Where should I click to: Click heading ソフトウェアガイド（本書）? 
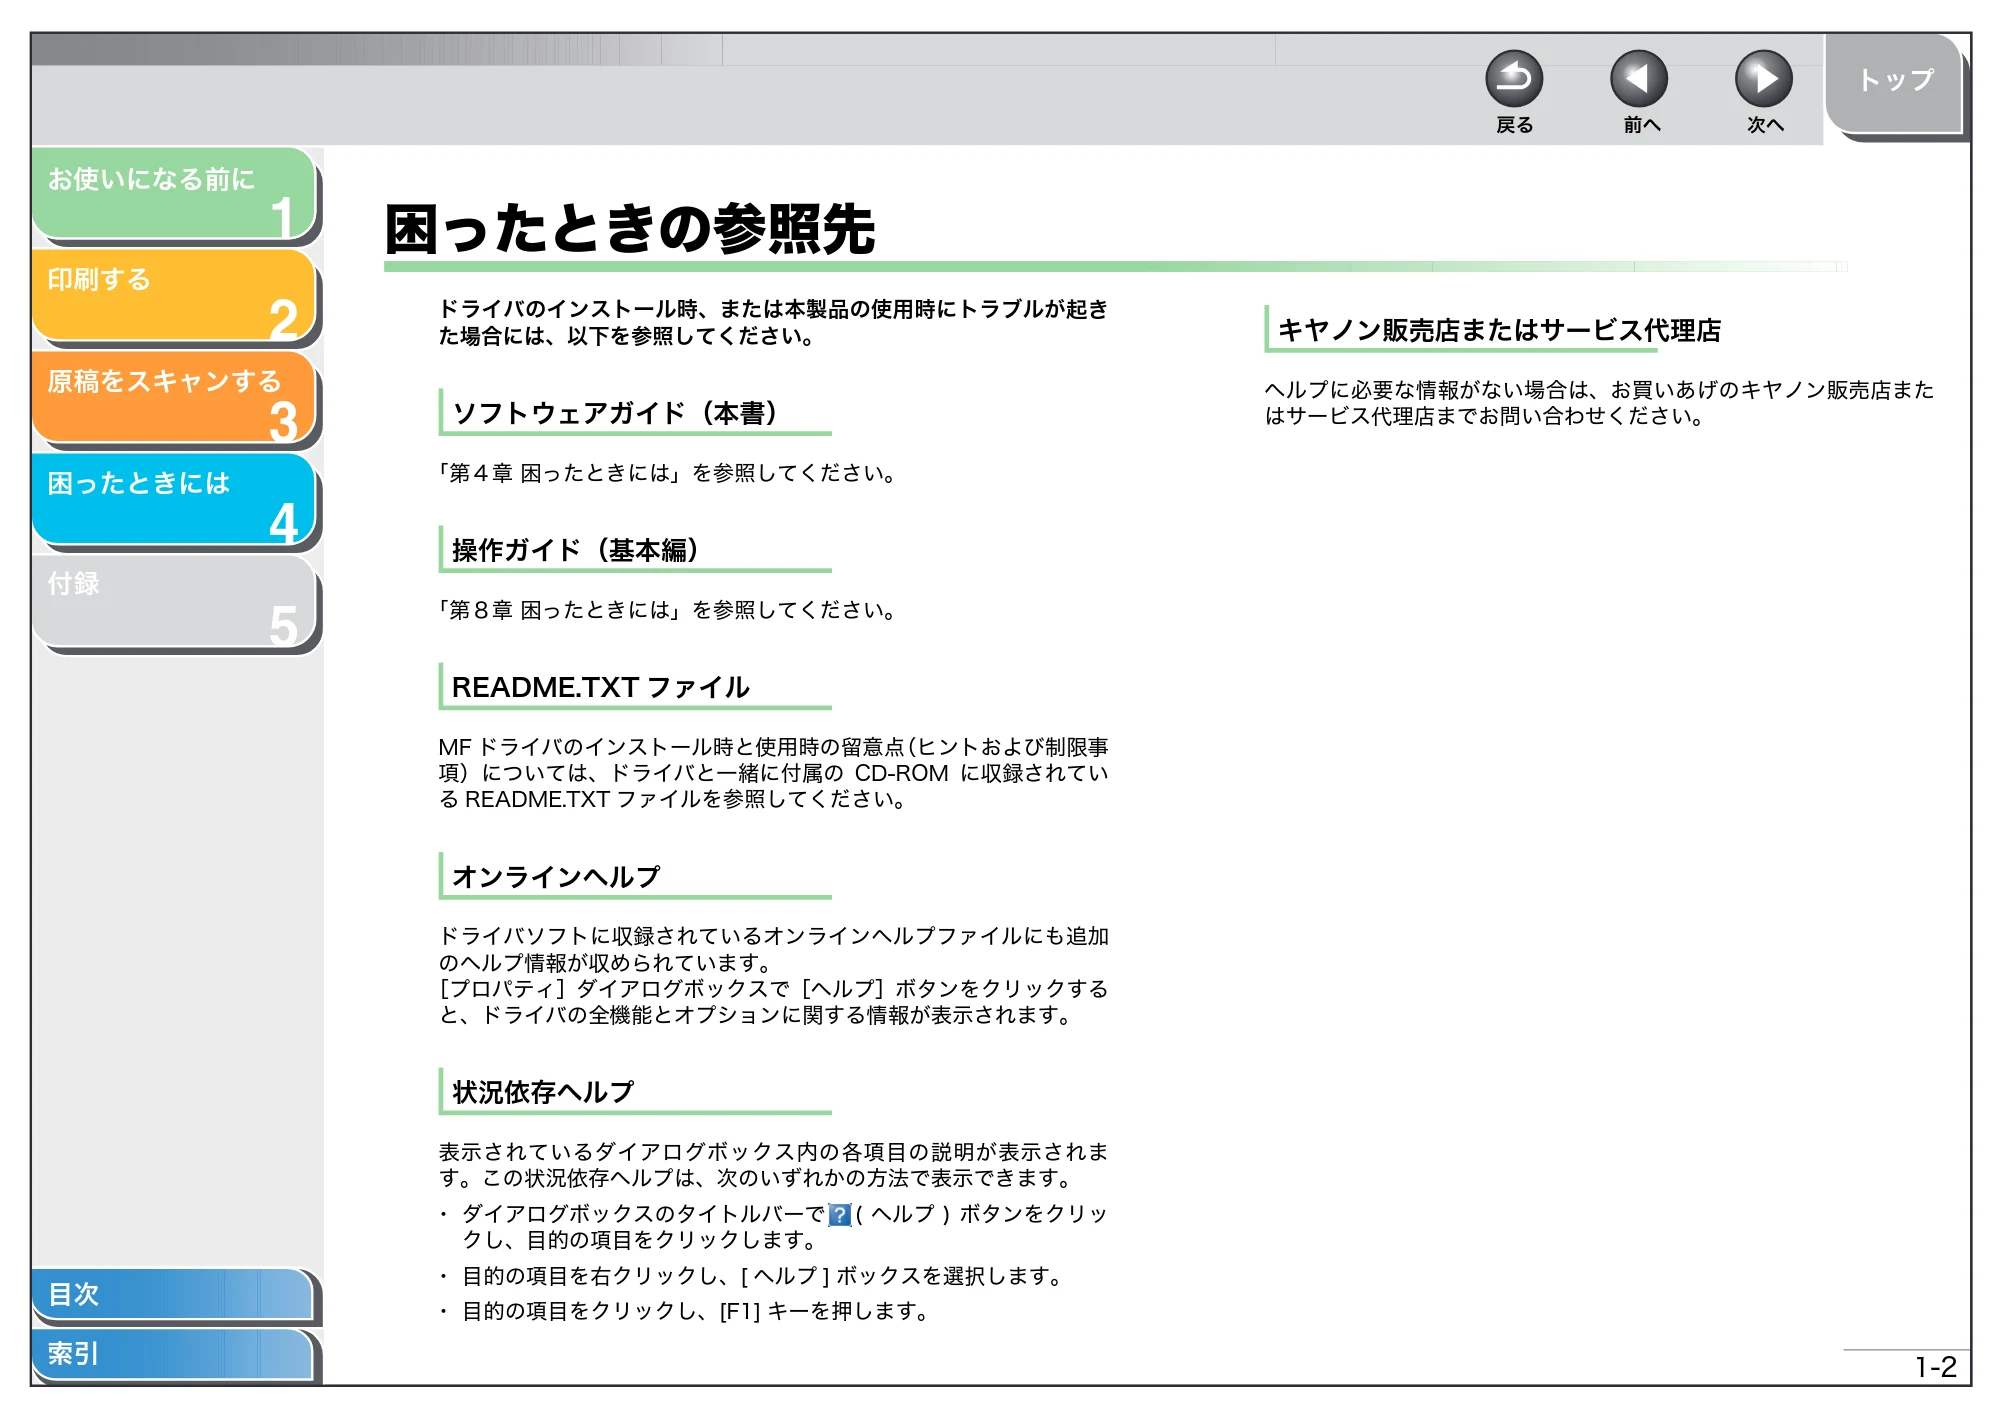tap(615, 413)
